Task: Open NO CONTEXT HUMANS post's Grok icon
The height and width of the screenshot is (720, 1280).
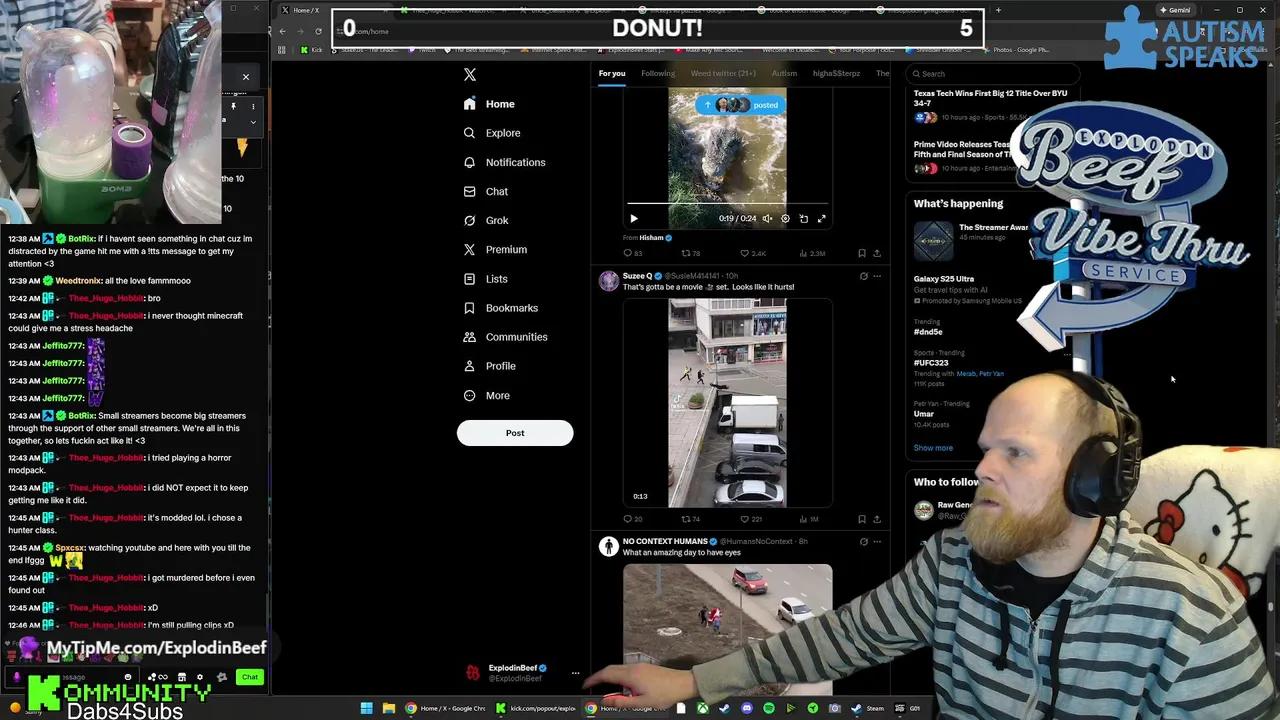Action: pyautogui.click(x=864, y=542)
